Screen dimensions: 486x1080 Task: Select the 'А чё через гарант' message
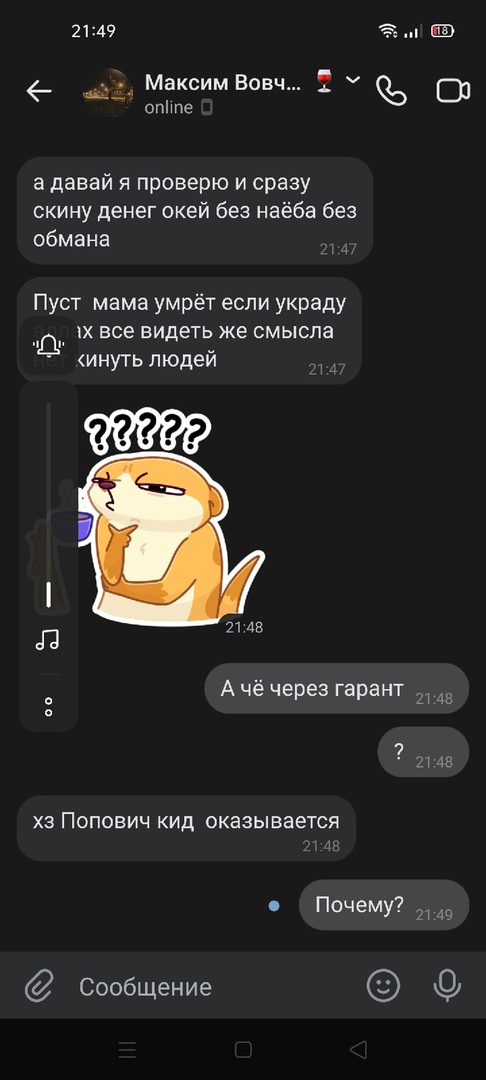337,688
